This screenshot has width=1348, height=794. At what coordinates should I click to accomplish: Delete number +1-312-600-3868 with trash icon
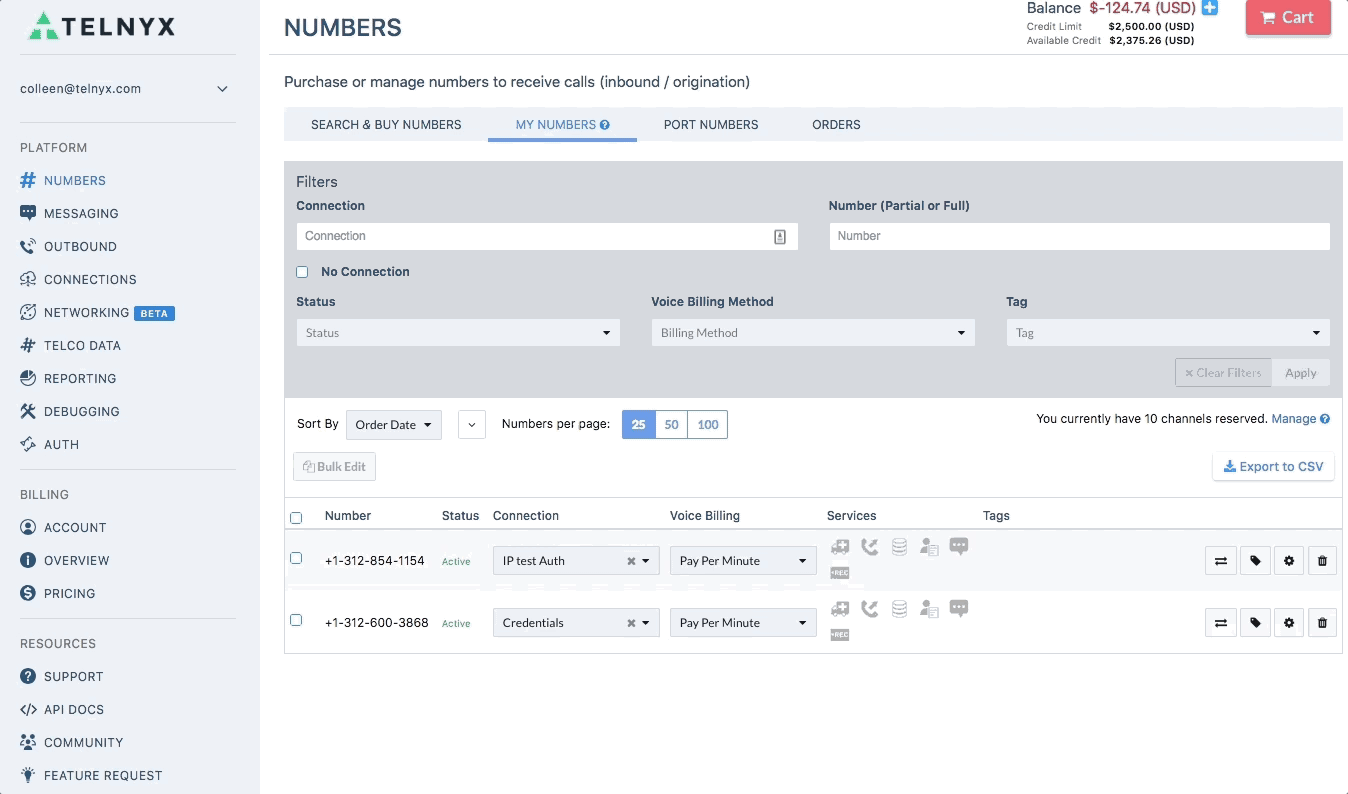1322,623
